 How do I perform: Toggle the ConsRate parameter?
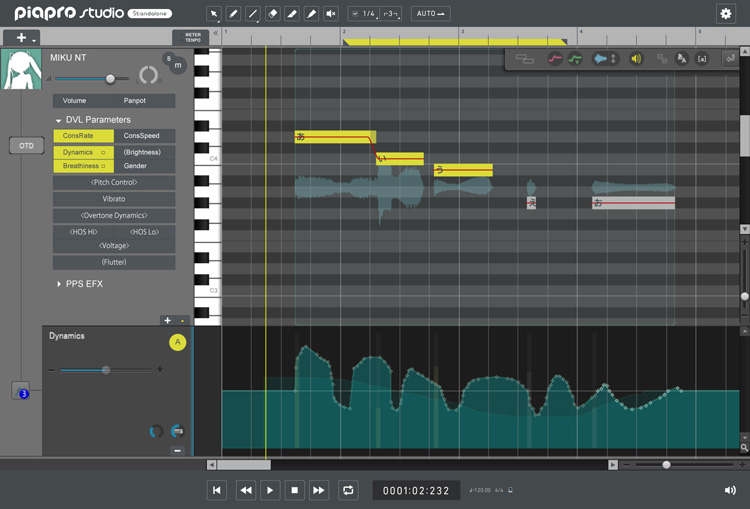(84, 136)
